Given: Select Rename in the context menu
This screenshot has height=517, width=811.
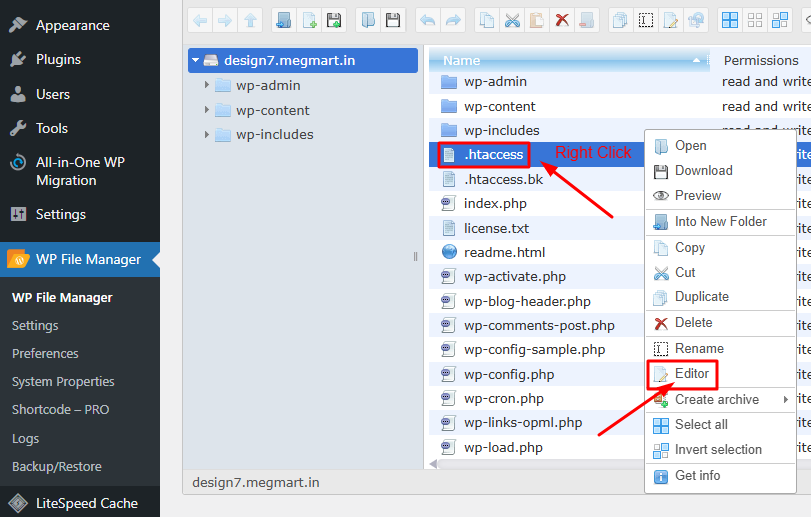Looking at the screenshot, I should (x=698, y=349).
